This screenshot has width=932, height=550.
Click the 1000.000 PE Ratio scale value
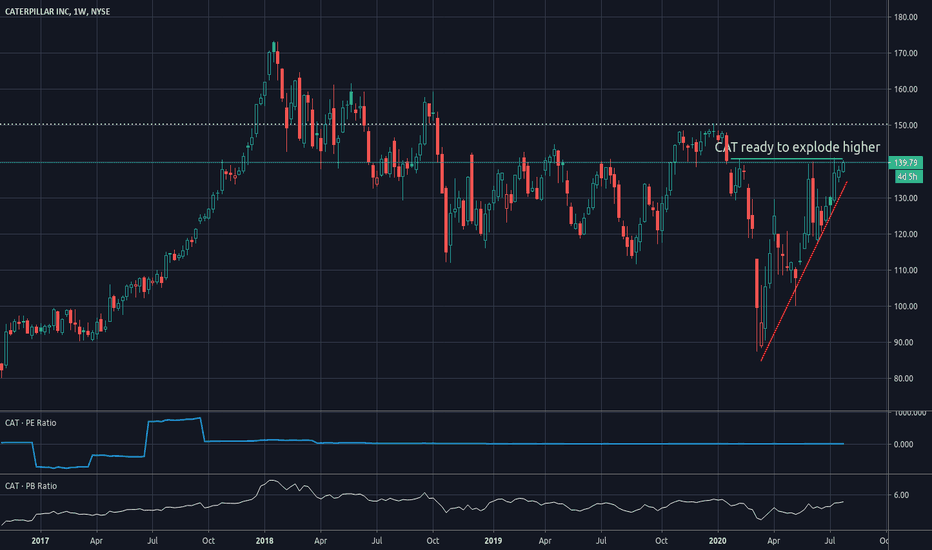[x=909, y=413]
